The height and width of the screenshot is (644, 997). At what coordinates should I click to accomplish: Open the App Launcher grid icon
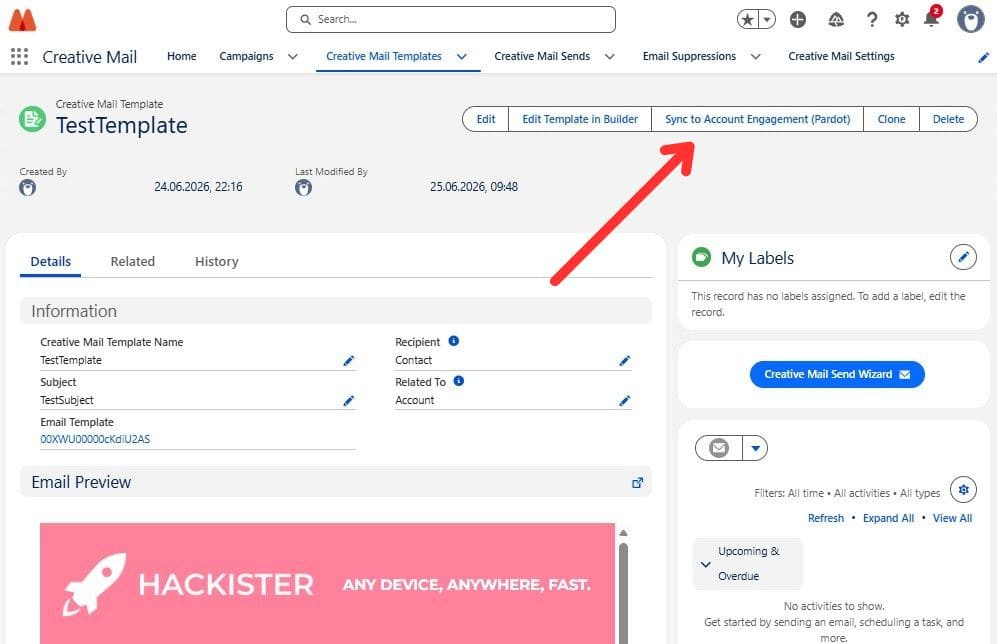coord(20,57)
